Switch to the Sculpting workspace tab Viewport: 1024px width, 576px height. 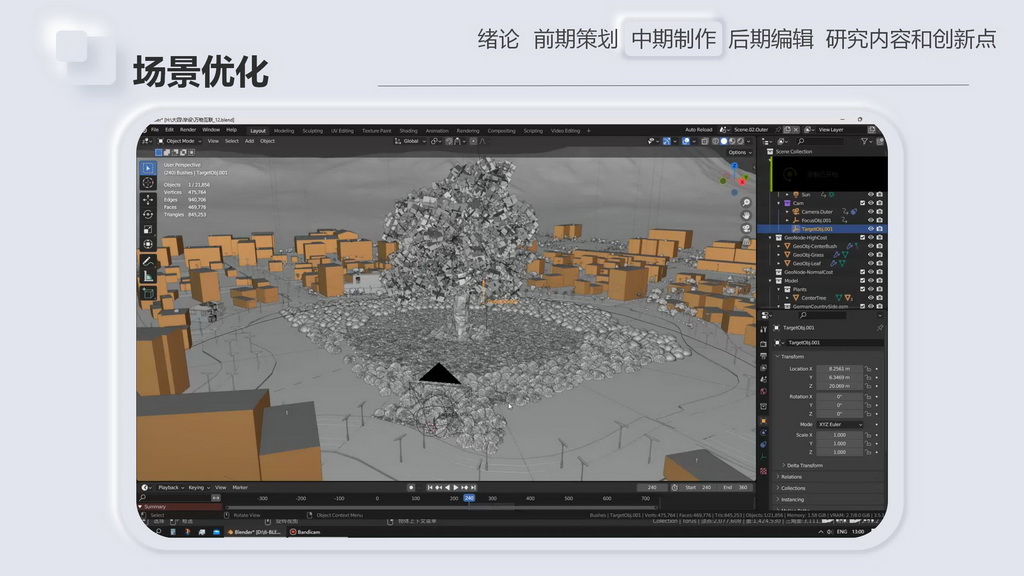click(312, 130)
